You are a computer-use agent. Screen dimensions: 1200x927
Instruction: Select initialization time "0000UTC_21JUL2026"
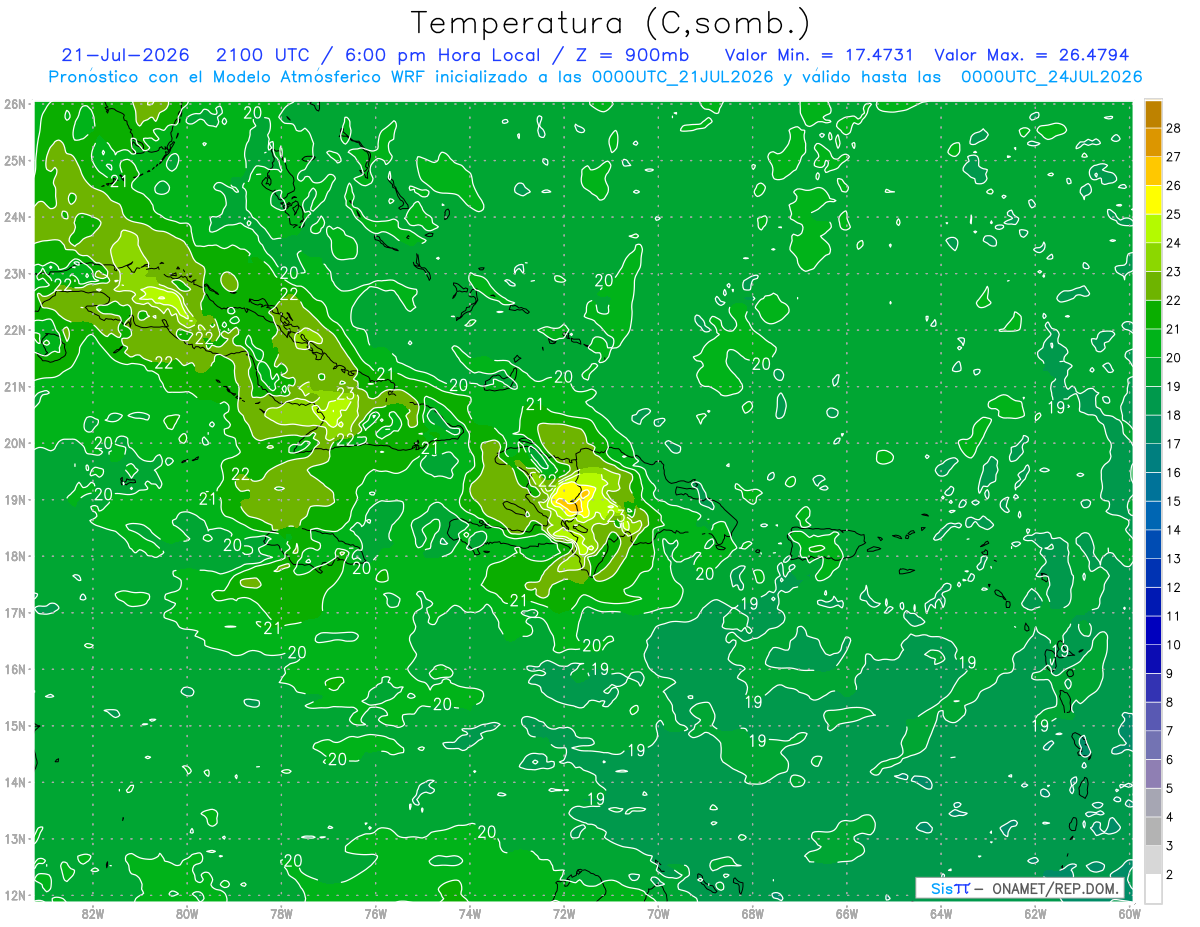coord(683,76)
